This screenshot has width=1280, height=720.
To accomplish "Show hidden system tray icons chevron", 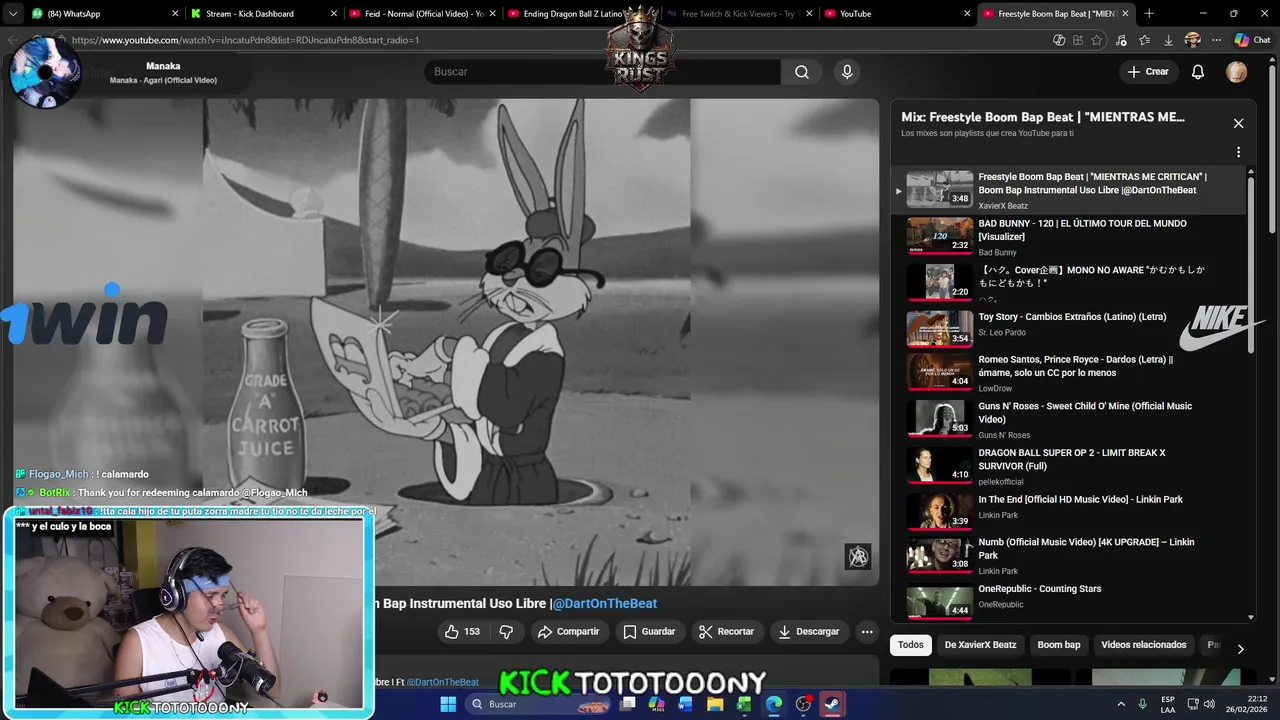I will [1120, 704].
